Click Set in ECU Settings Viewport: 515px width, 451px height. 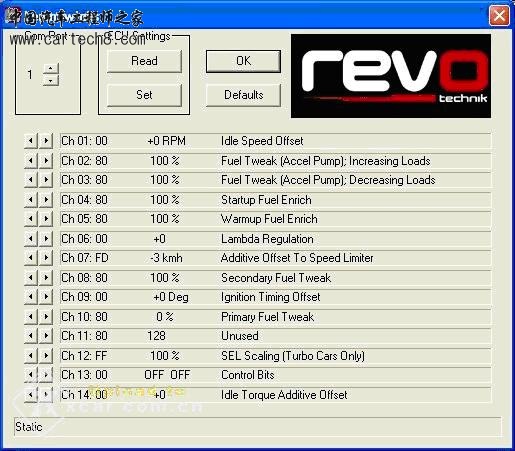(144, 95)
